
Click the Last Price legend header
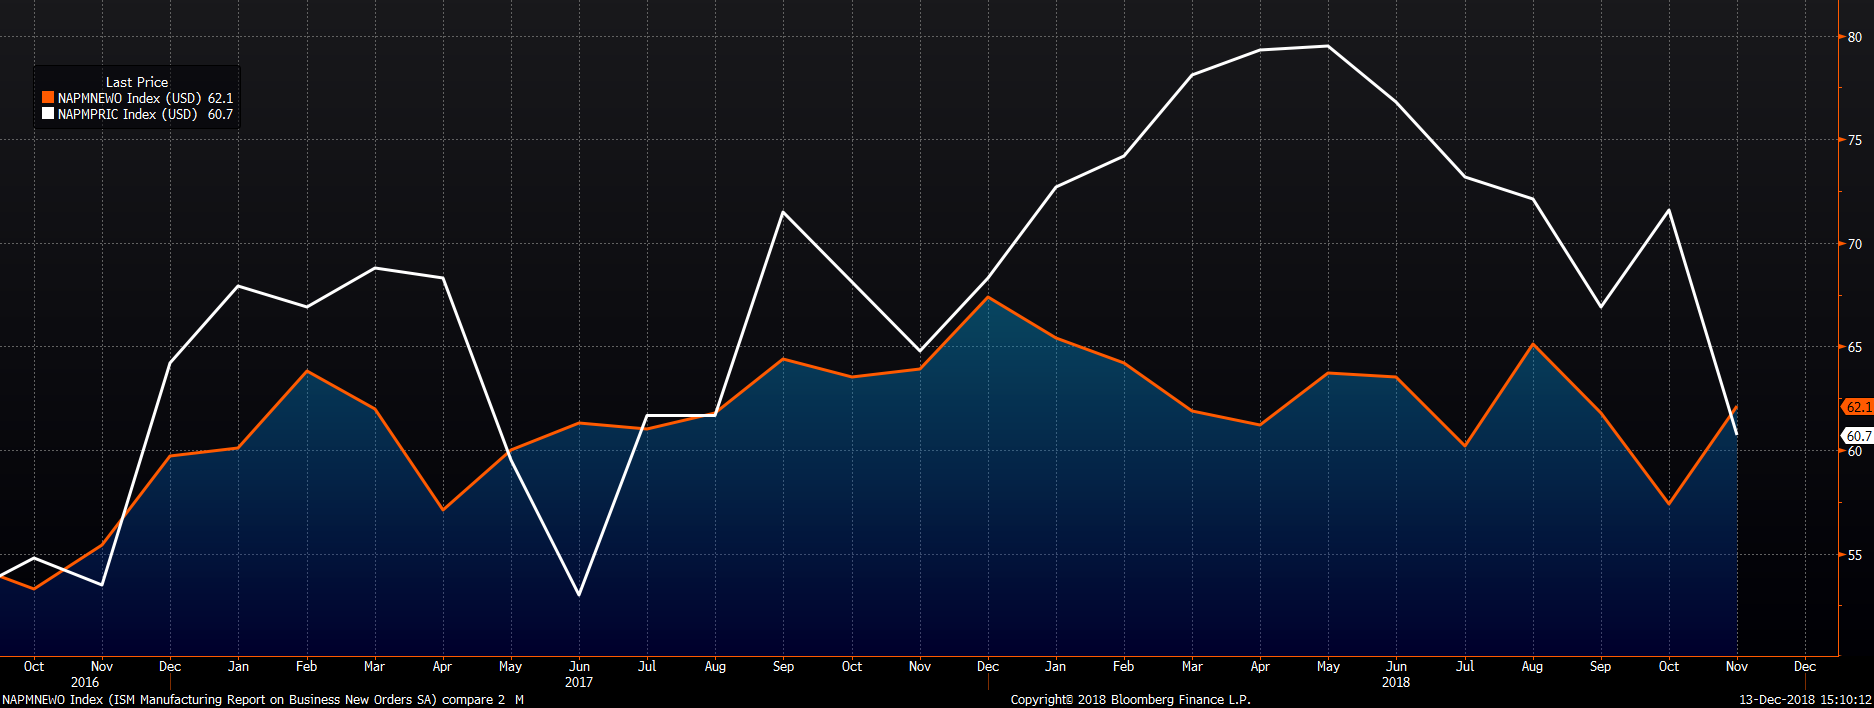coord(137,82)
